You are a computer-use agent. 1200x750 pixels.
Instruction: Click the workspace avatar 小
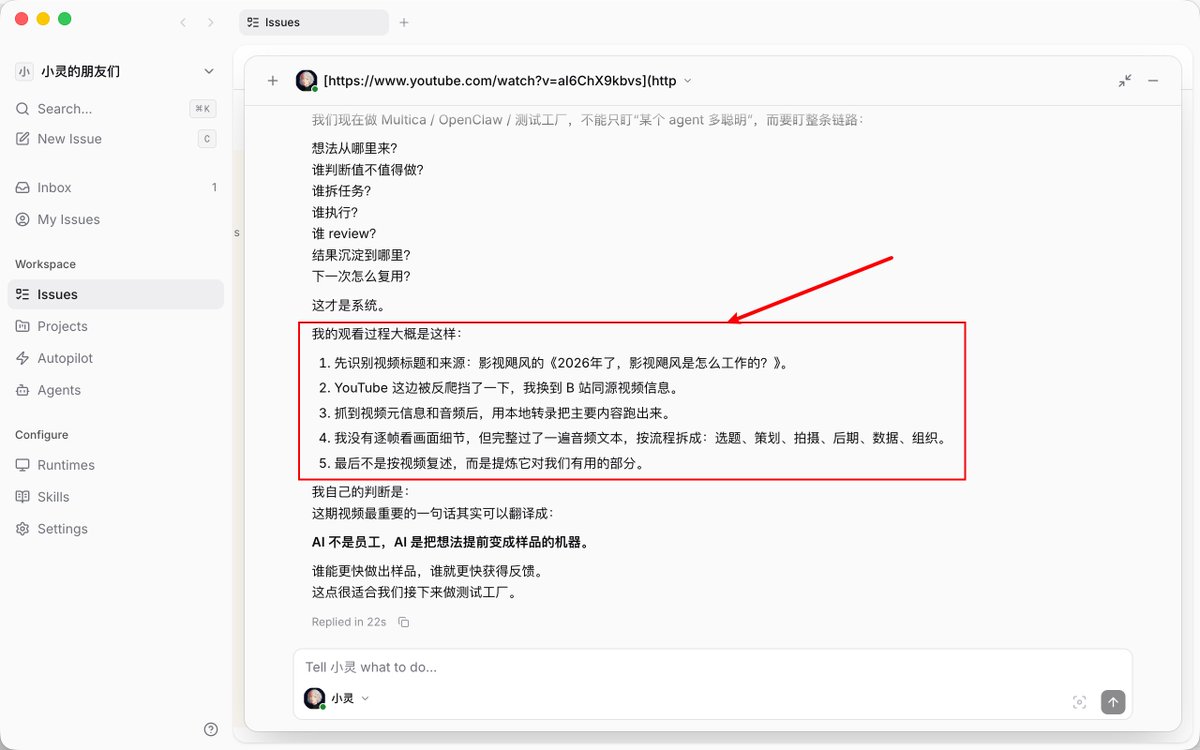pos(24,71)
